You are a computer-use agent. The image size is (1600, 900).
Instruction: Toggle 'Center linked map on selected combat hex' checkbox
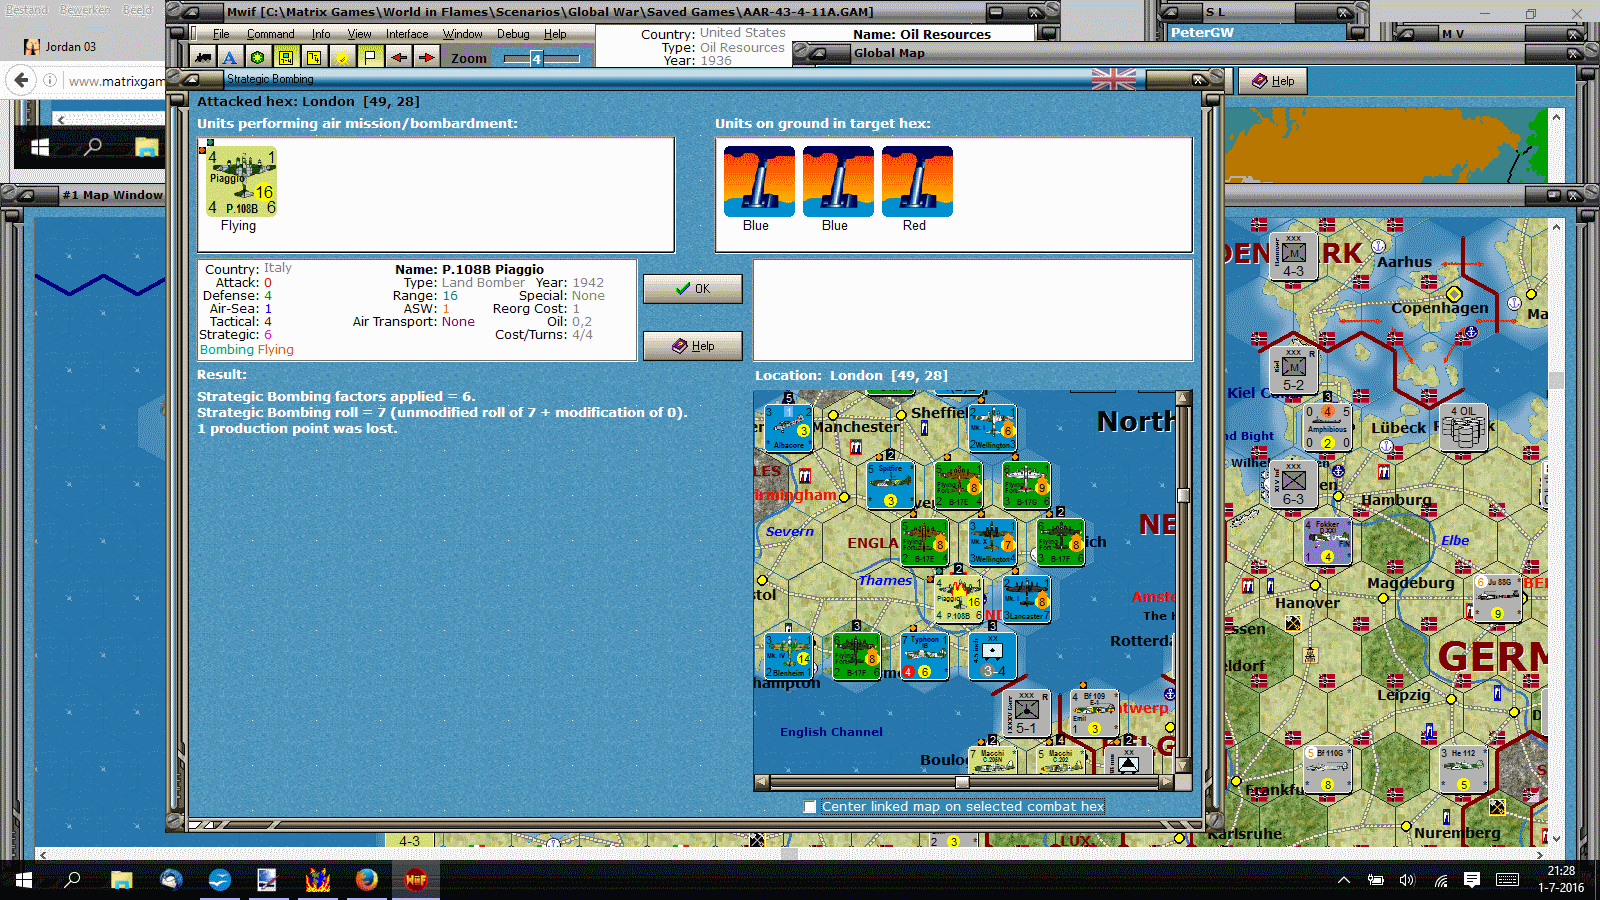click(810, 807)
